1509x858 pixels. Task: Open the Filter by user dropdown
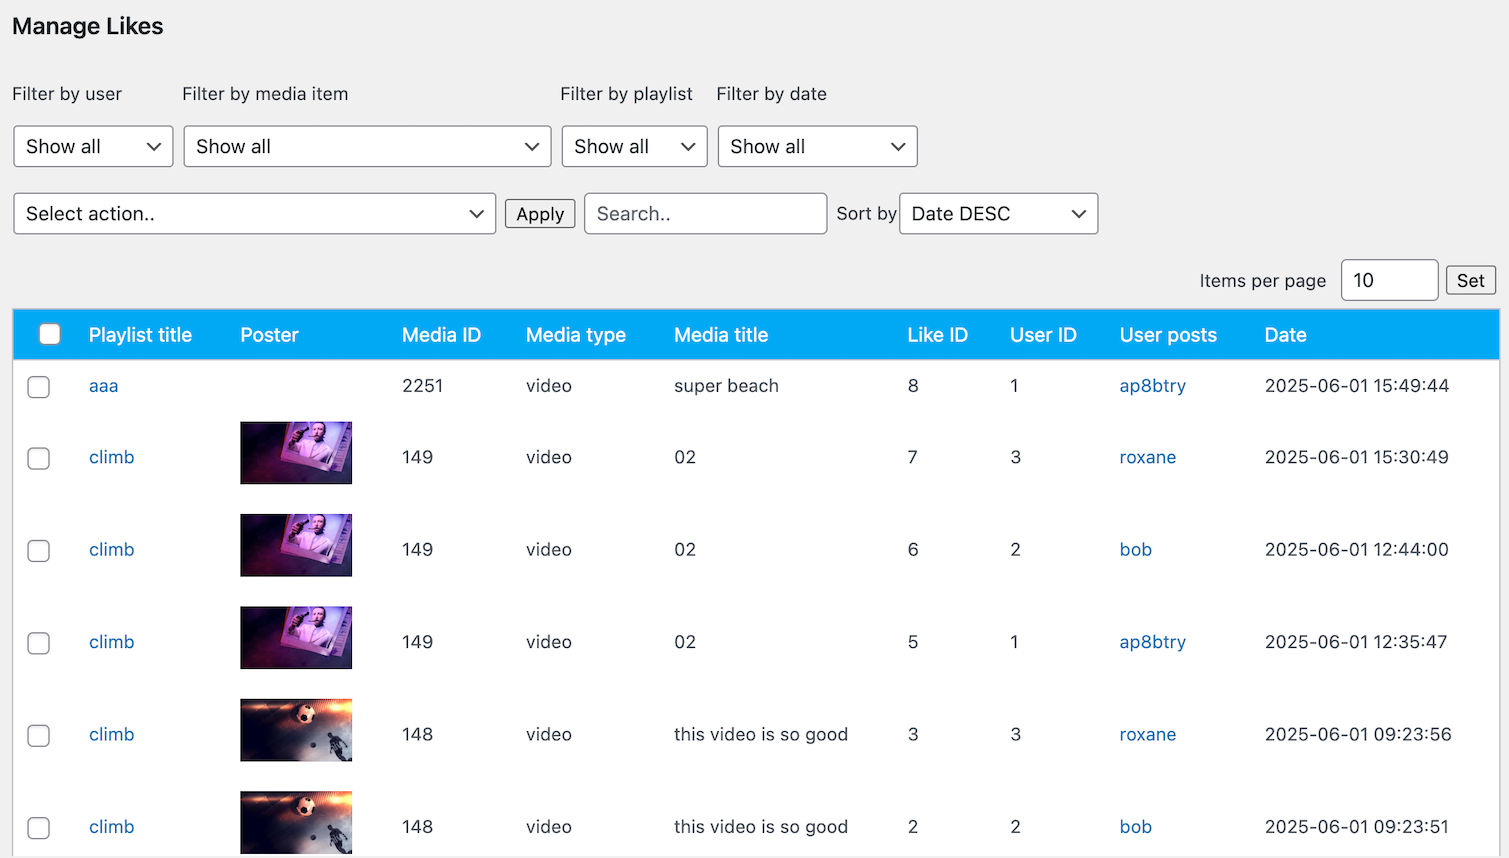(x=93, y=147)
